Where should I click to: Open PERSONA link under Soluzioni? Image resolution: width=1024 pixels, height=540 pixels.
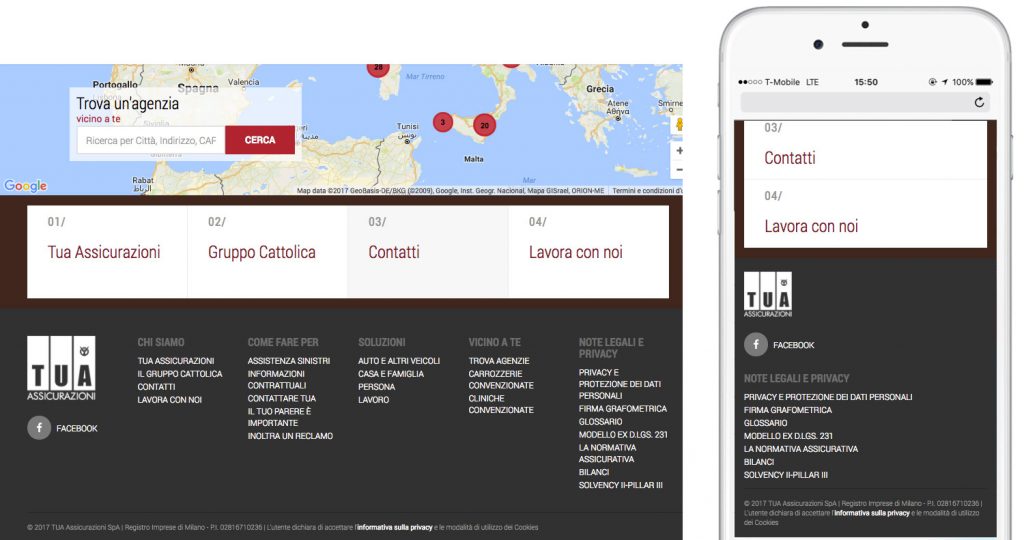coord(376,387)
